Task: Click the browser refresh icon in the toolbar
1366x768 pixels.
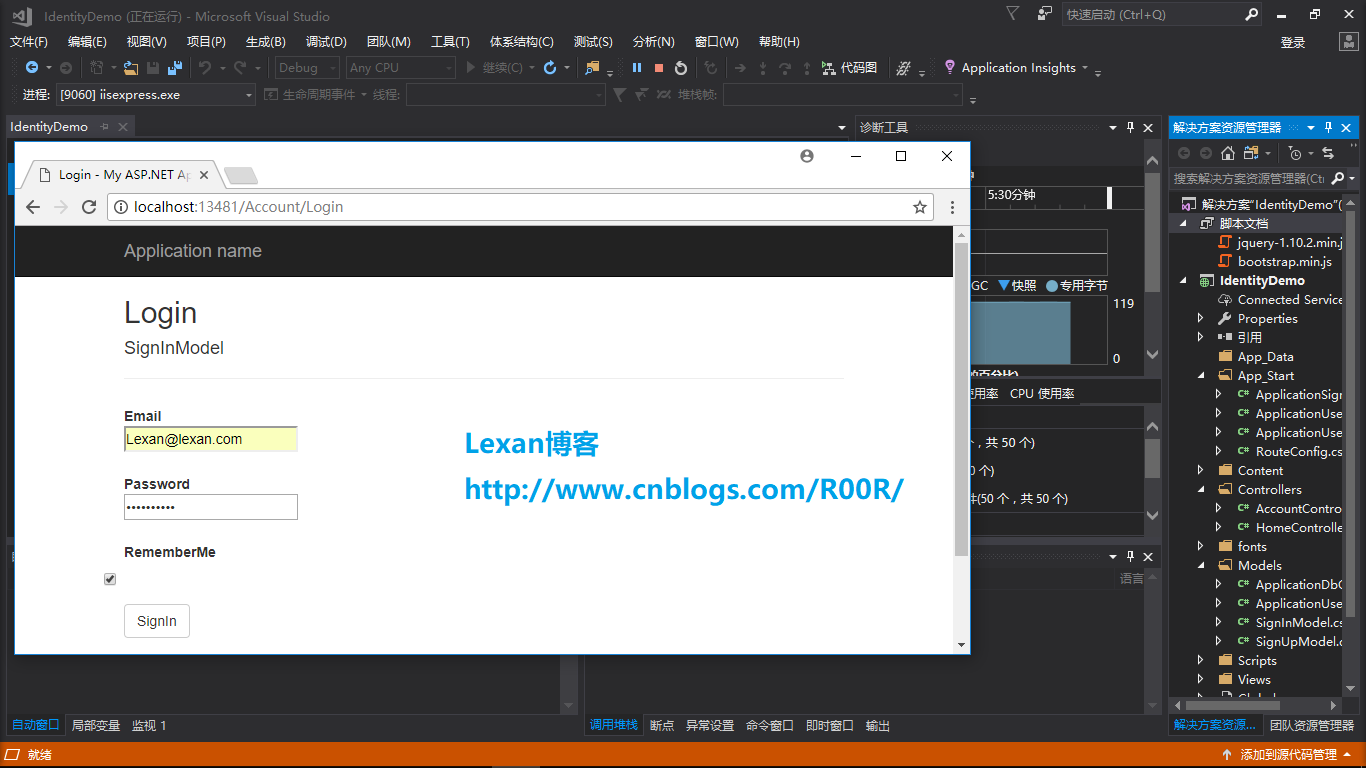Action: pyautogui.click(x=549, y=68)
